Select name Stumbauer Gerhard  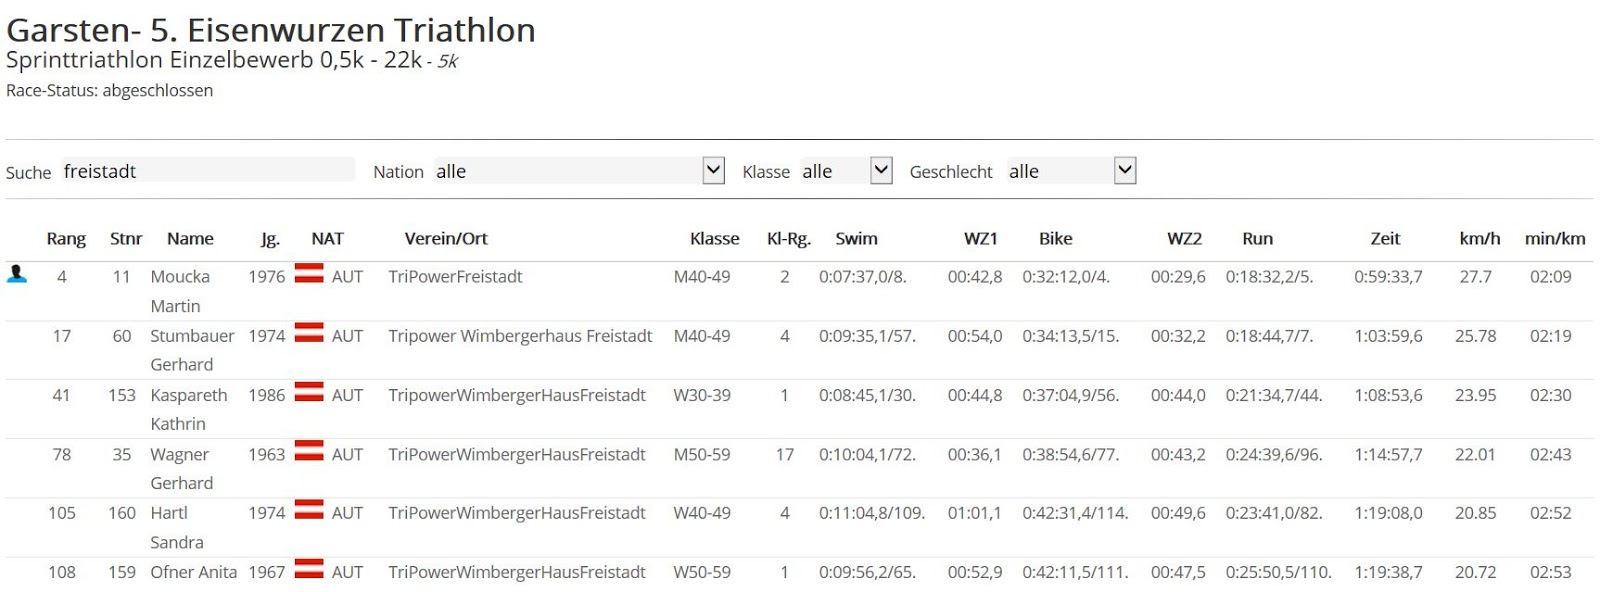tap(192, 350)
